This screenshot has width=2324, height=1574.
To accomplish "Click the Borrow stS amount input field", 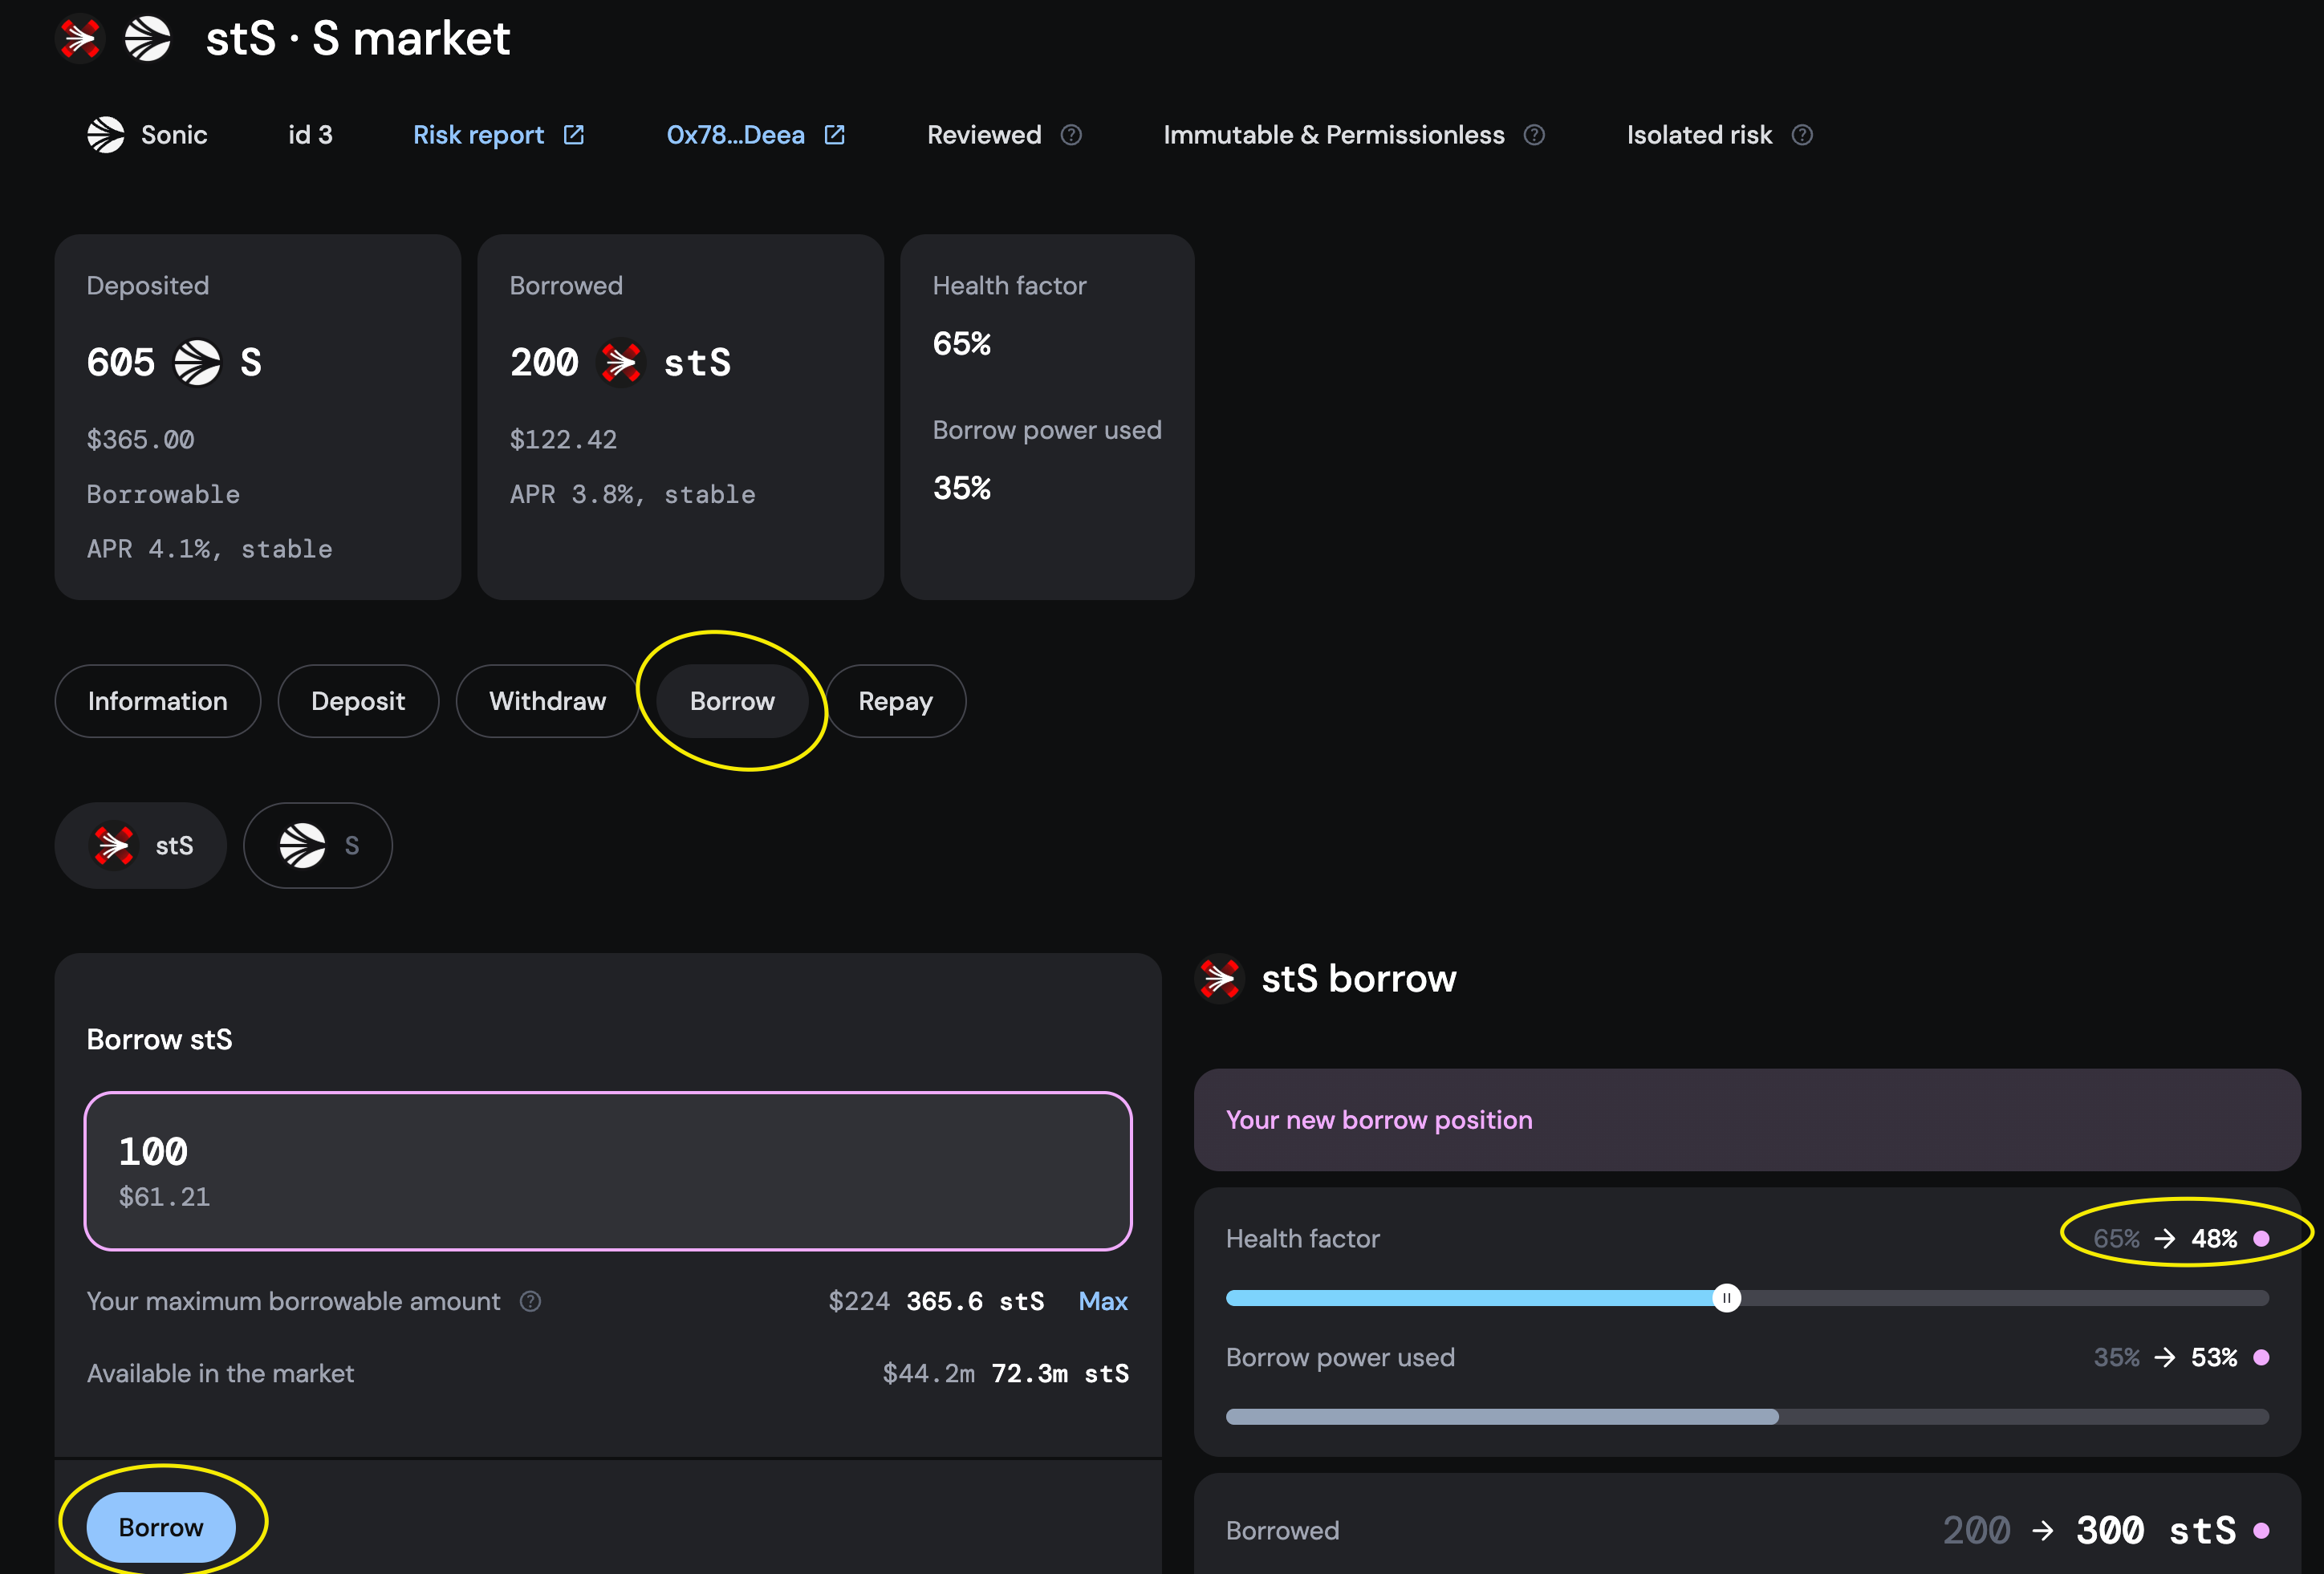I will click(608, 1171).
